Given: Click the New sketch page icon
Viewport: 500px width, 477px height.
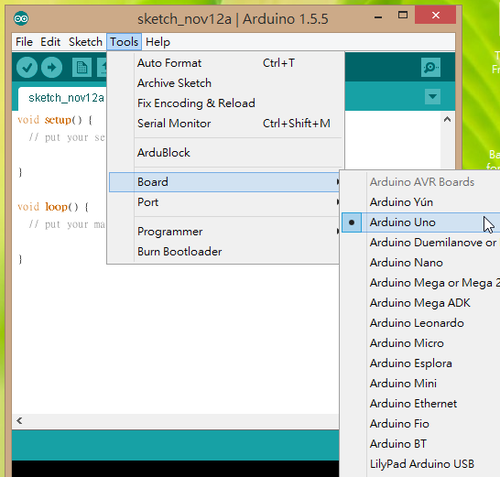Looking at the screenshot, I should (82, 68).
